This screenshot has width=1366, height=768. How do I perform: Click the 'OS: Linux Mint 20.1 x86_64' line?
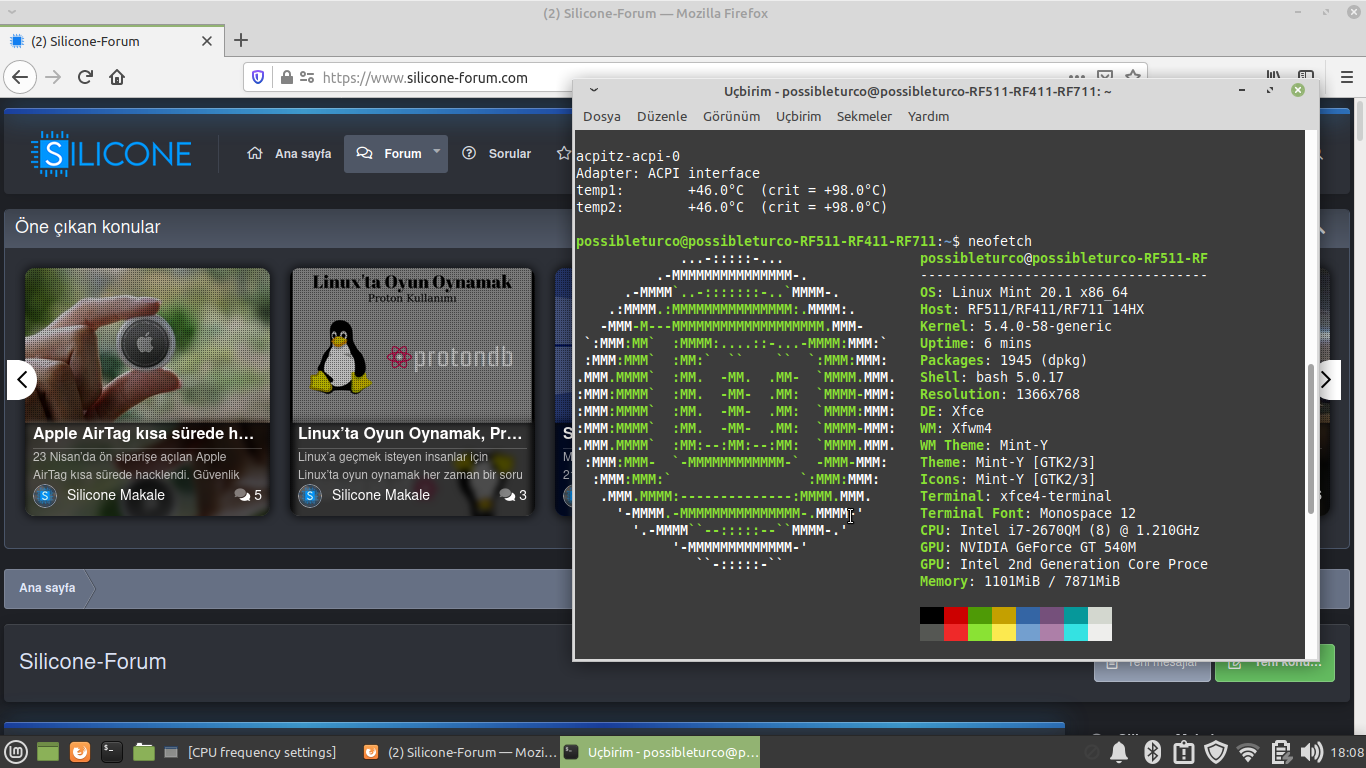click(1024, 292)
